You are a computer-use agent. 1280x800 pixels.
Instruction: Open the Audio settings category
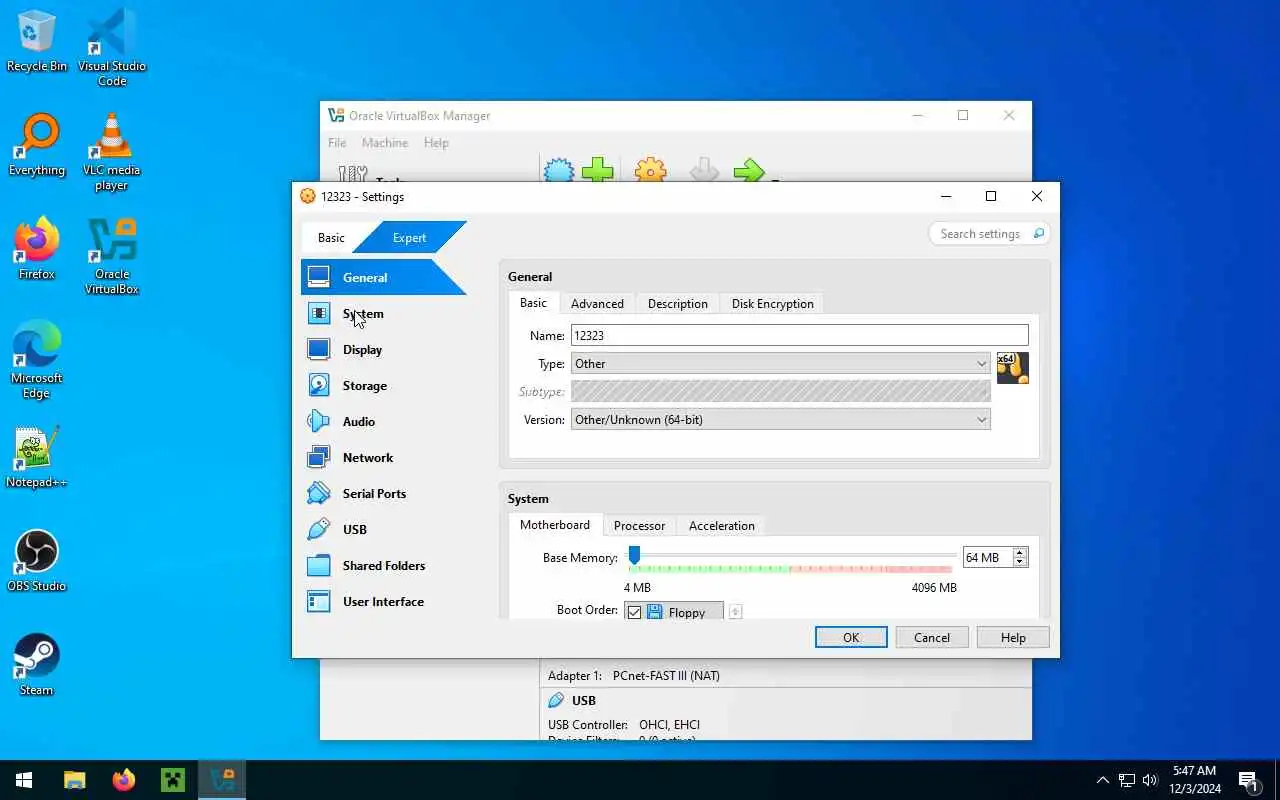(383, 421)
